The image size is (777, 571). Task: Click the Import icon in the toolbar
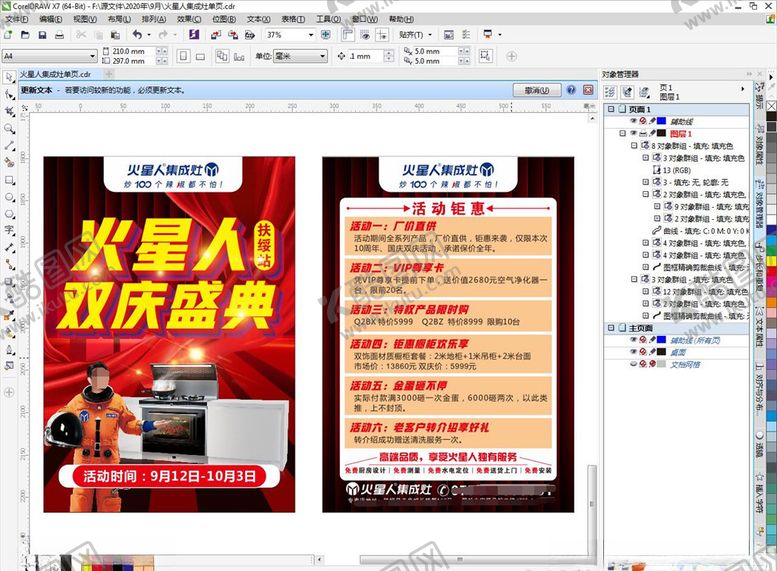(x=216, y=35)
